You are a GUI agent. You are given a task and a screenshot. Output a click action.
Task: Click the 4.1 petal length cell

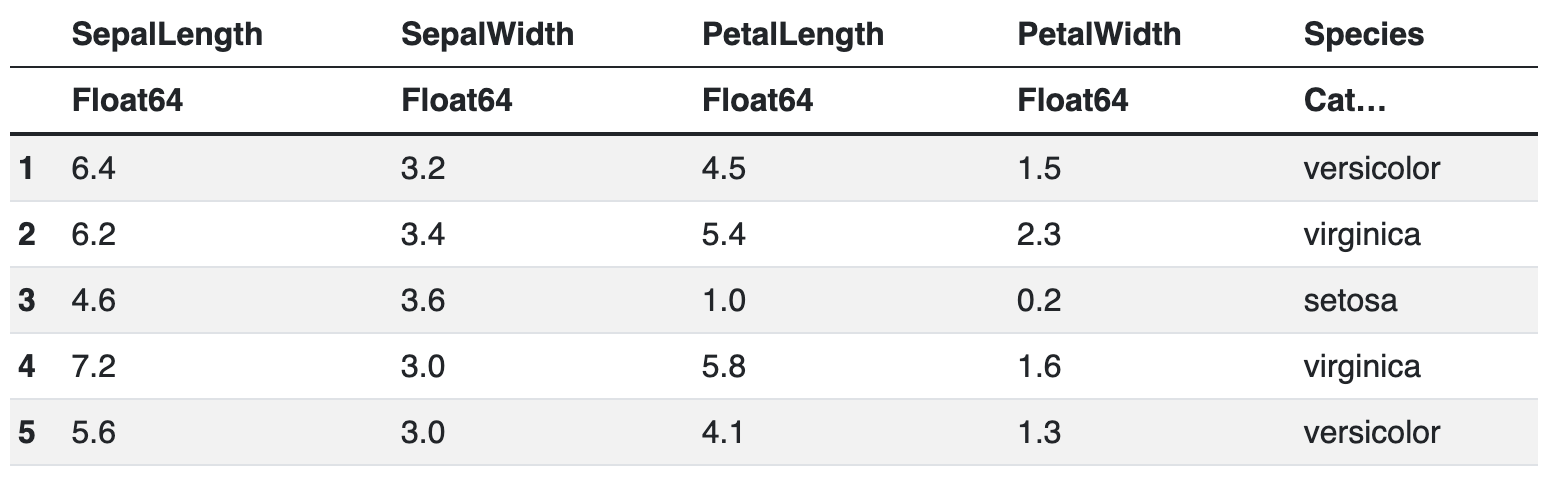724,432
